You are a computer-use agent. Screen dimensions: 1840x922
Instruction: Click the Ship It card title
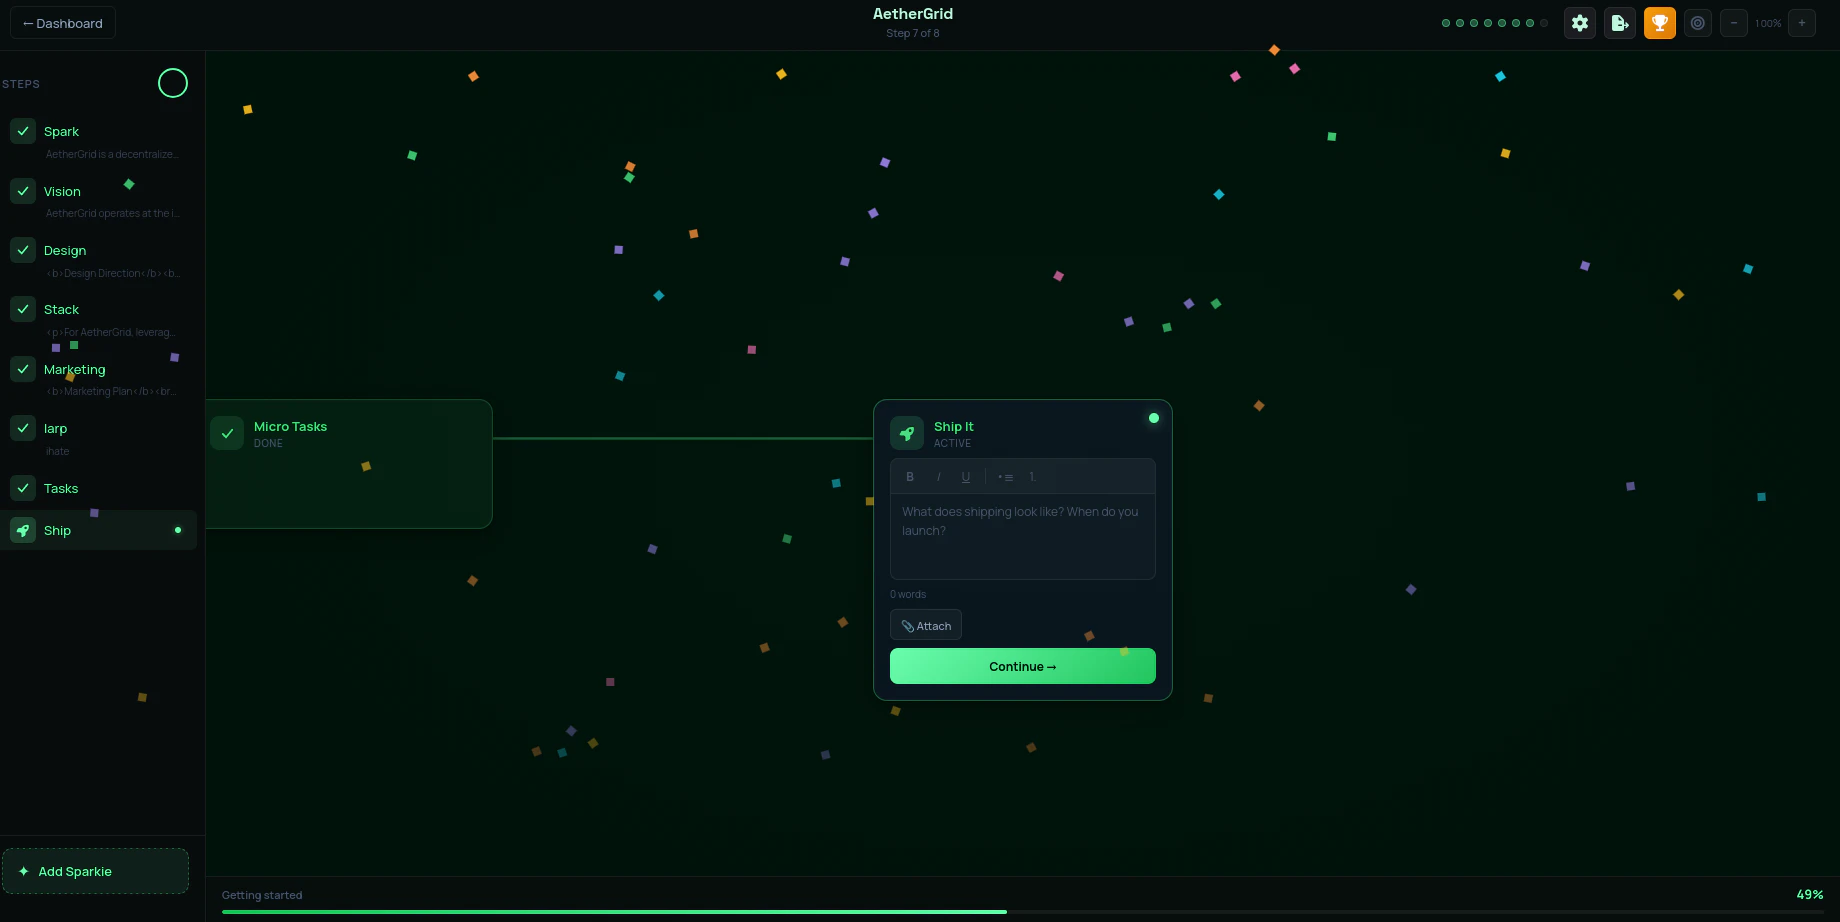(954, 426)
